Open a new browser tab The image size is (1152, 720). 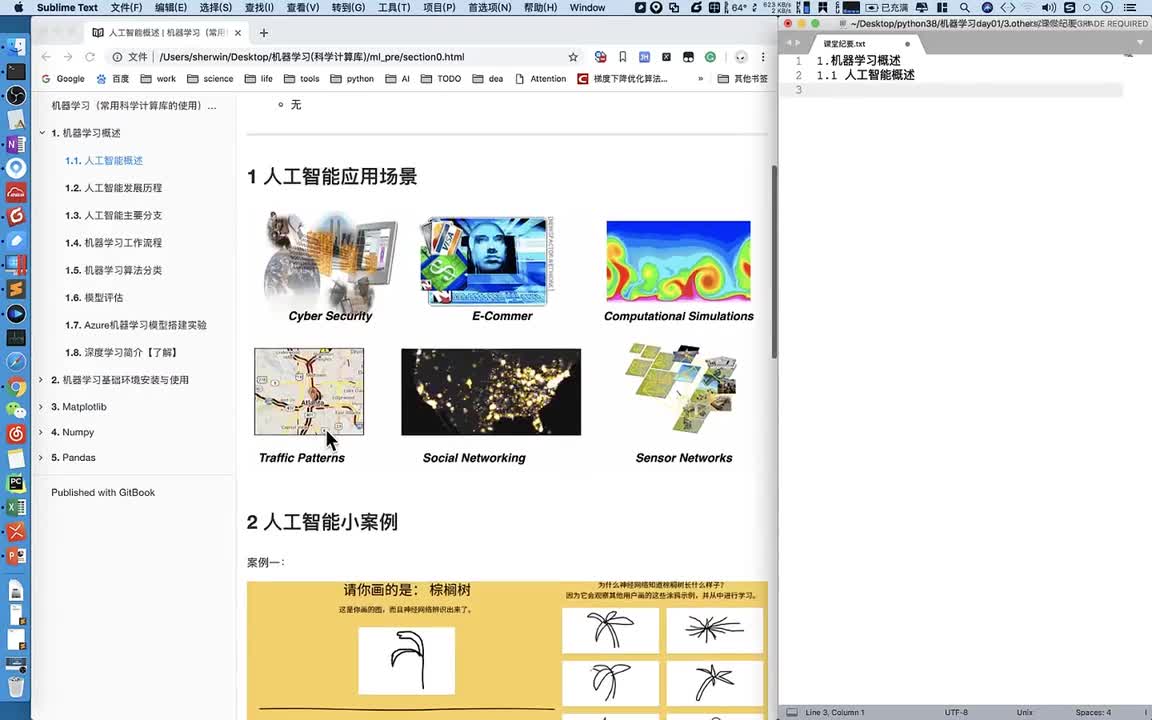(264, 32)
